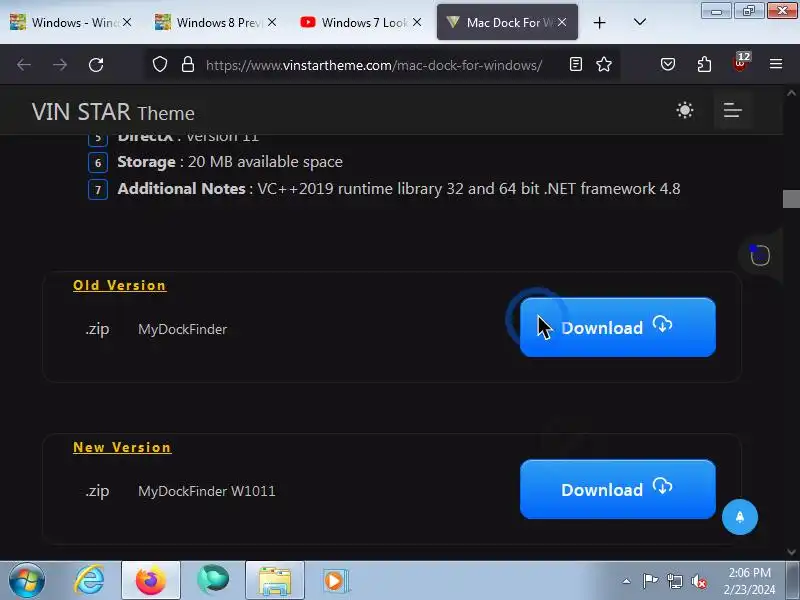Screen dimensions: 800x600
Task: Open tracking protection shield icon
Action: [160, 64]
